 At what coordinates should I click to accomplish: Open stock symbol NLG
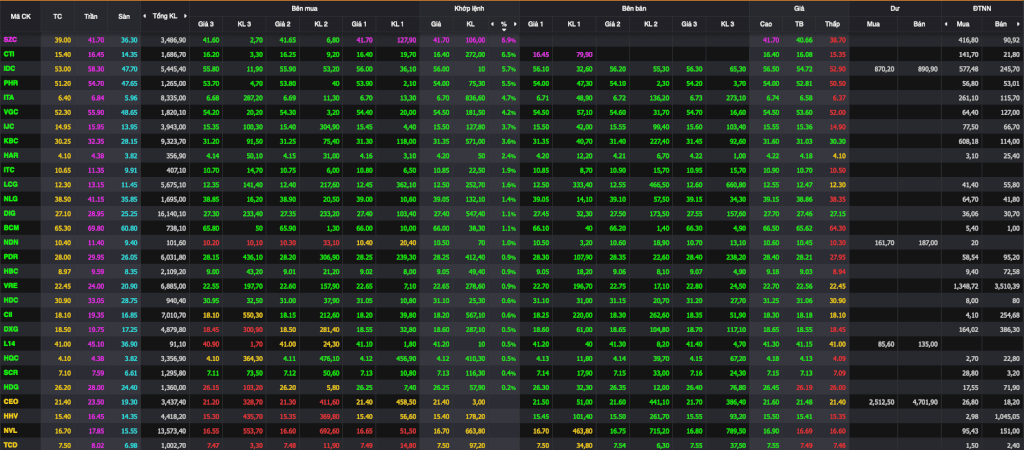click(10, 199)
